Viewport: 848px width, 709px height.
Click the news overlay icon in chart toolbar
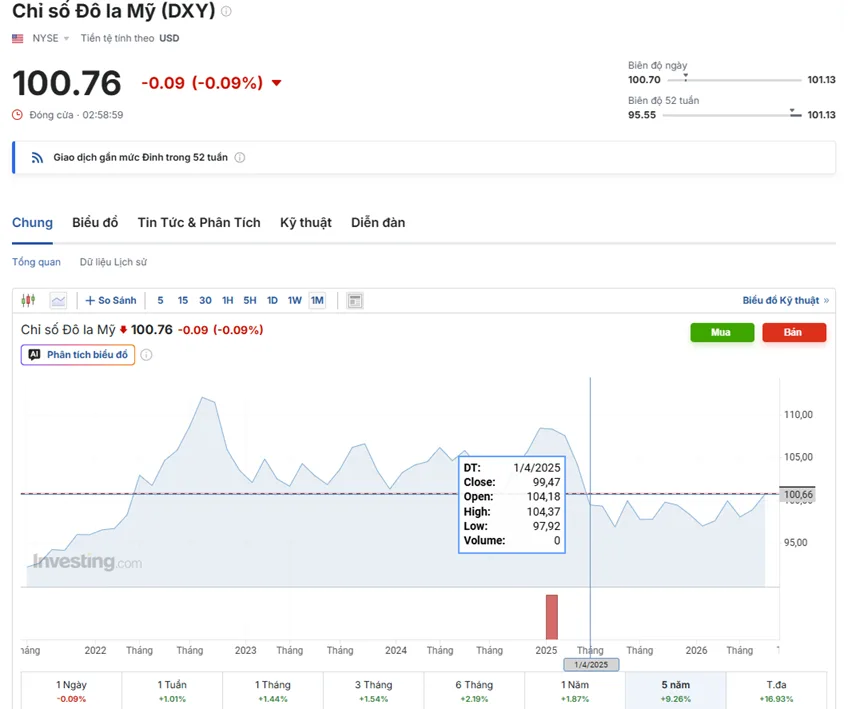(355, 300)
